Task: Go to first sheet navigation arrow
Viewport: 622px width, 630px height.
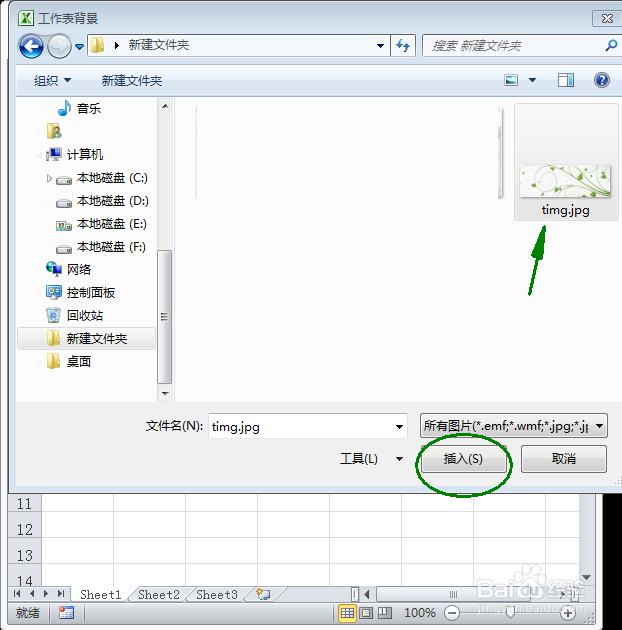Action: coord(17,594)
